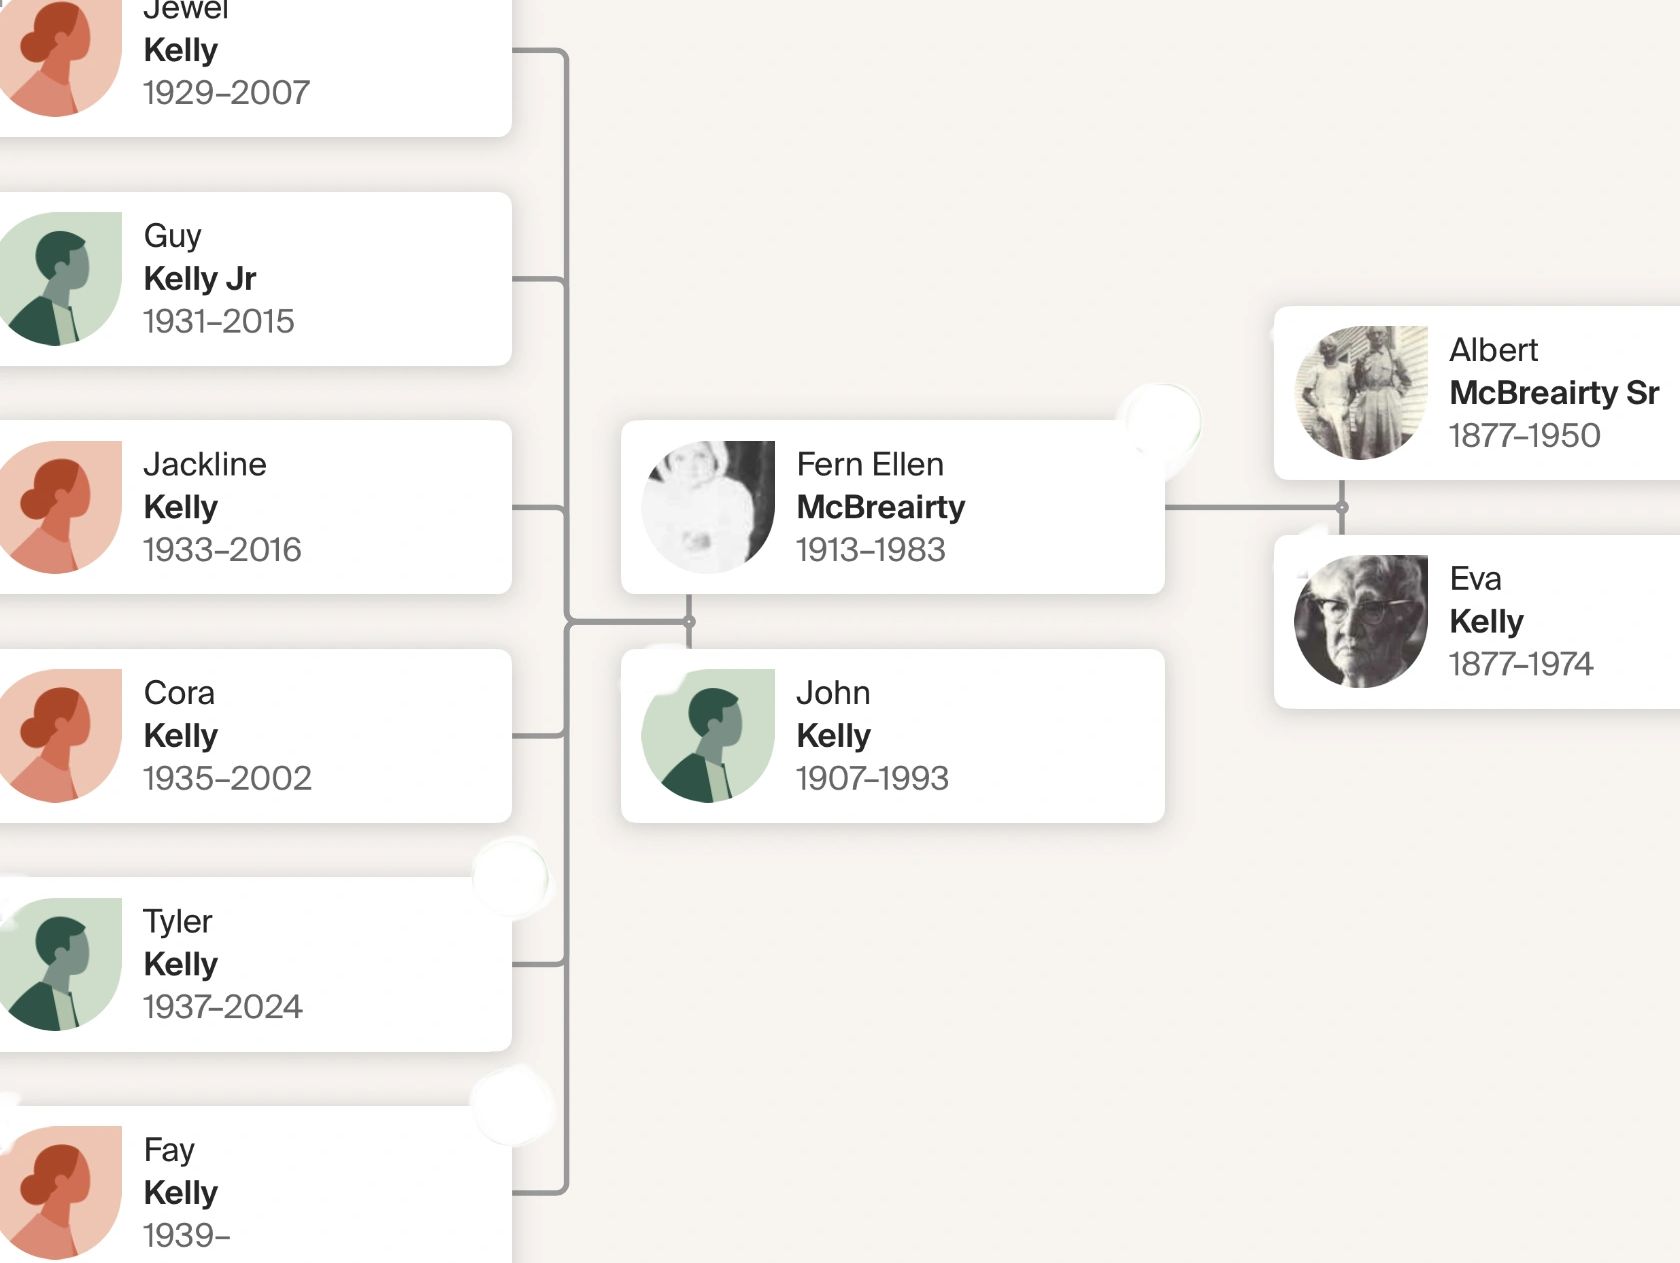Click the Jackline Kelly name label

click(x=204, y=486)
